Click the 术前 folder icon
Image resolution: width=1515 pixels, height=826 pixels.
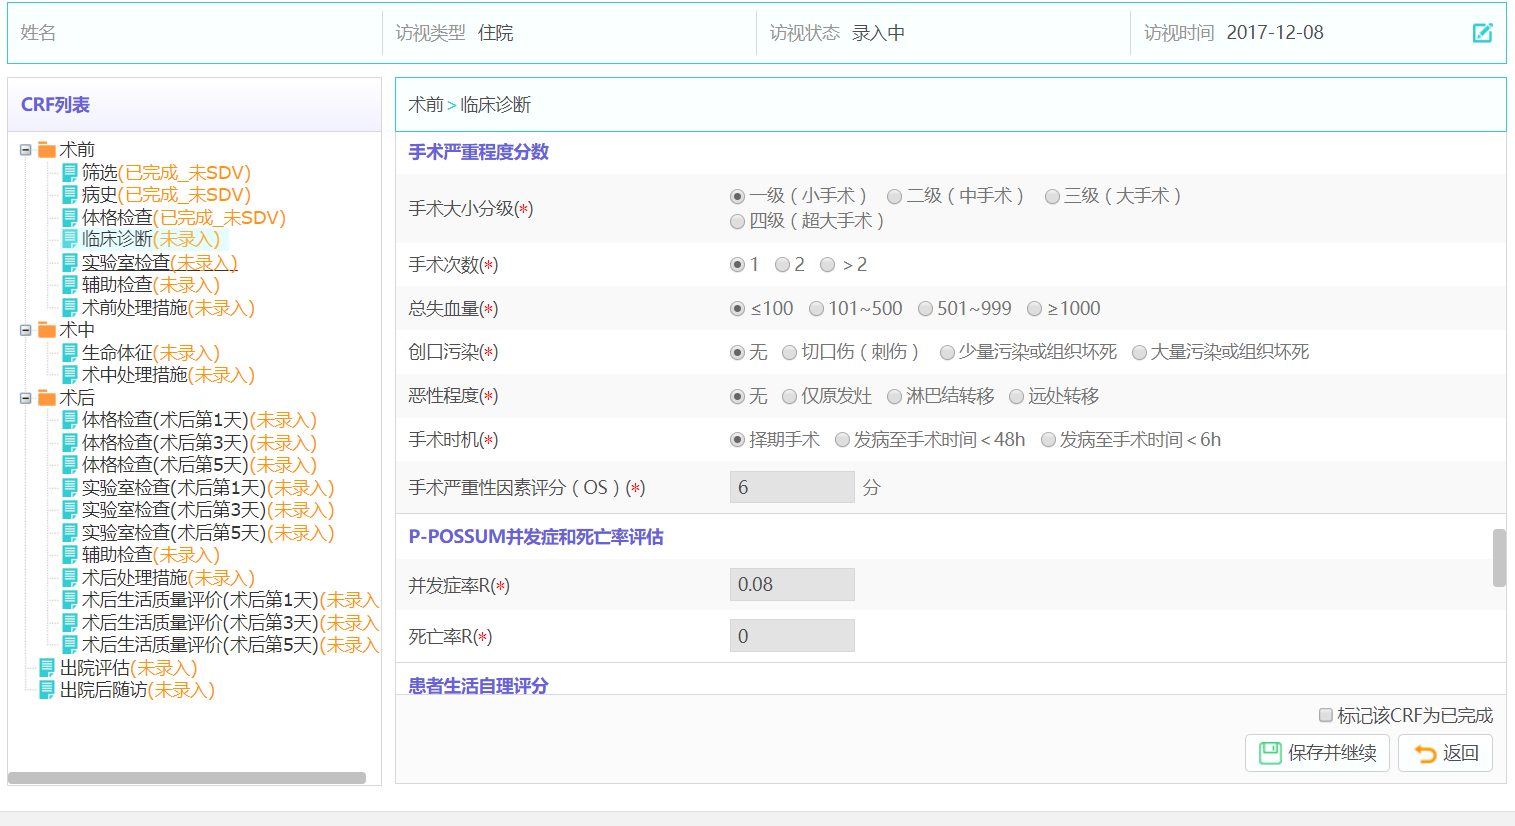click(47, 150)
